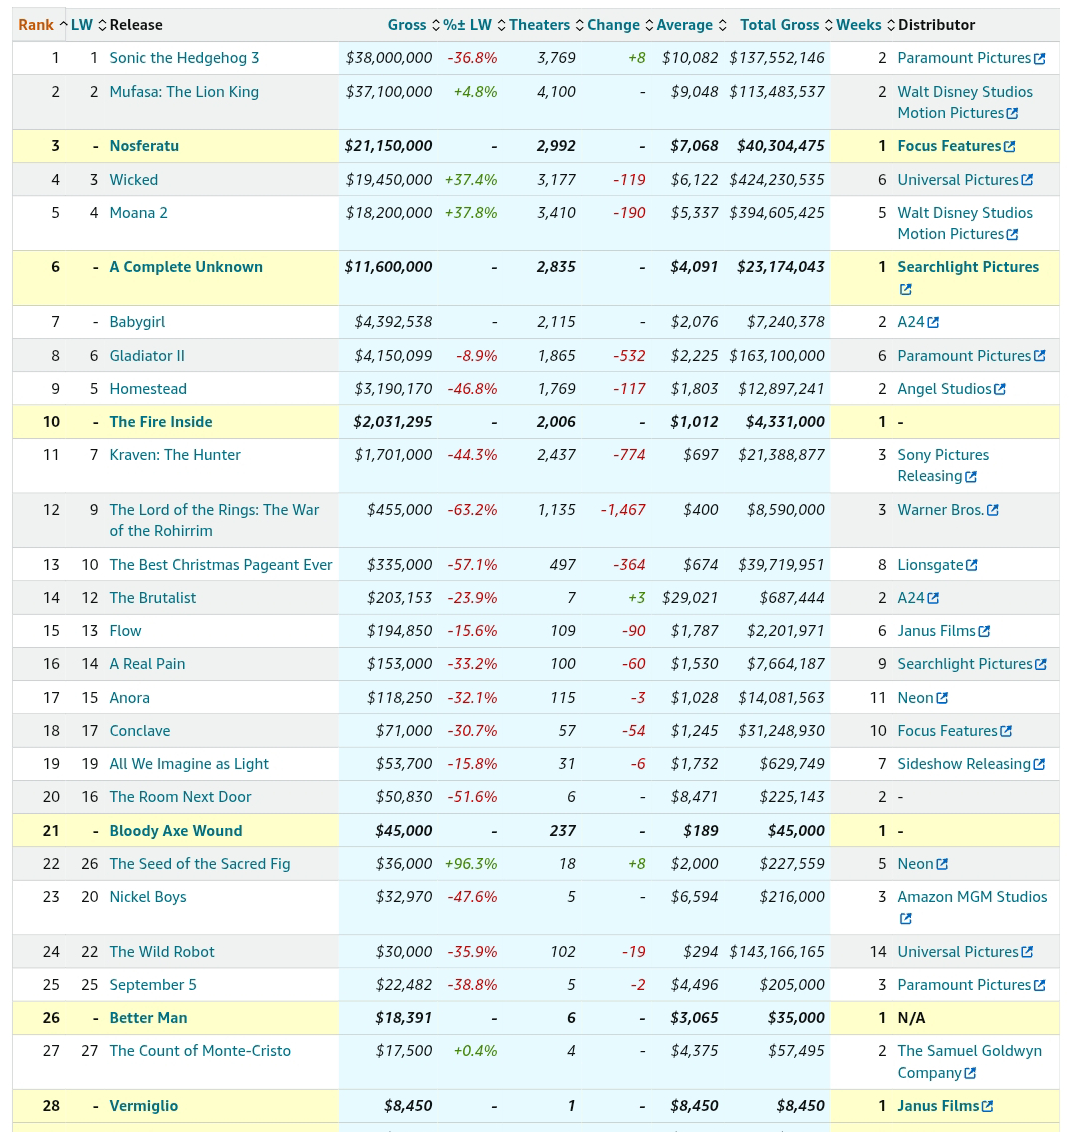Image resolution: width=1075 pixels, height=1132 pixels.
Task: Click the sort arrow beside Rank header
Action: tap(64, 25)
